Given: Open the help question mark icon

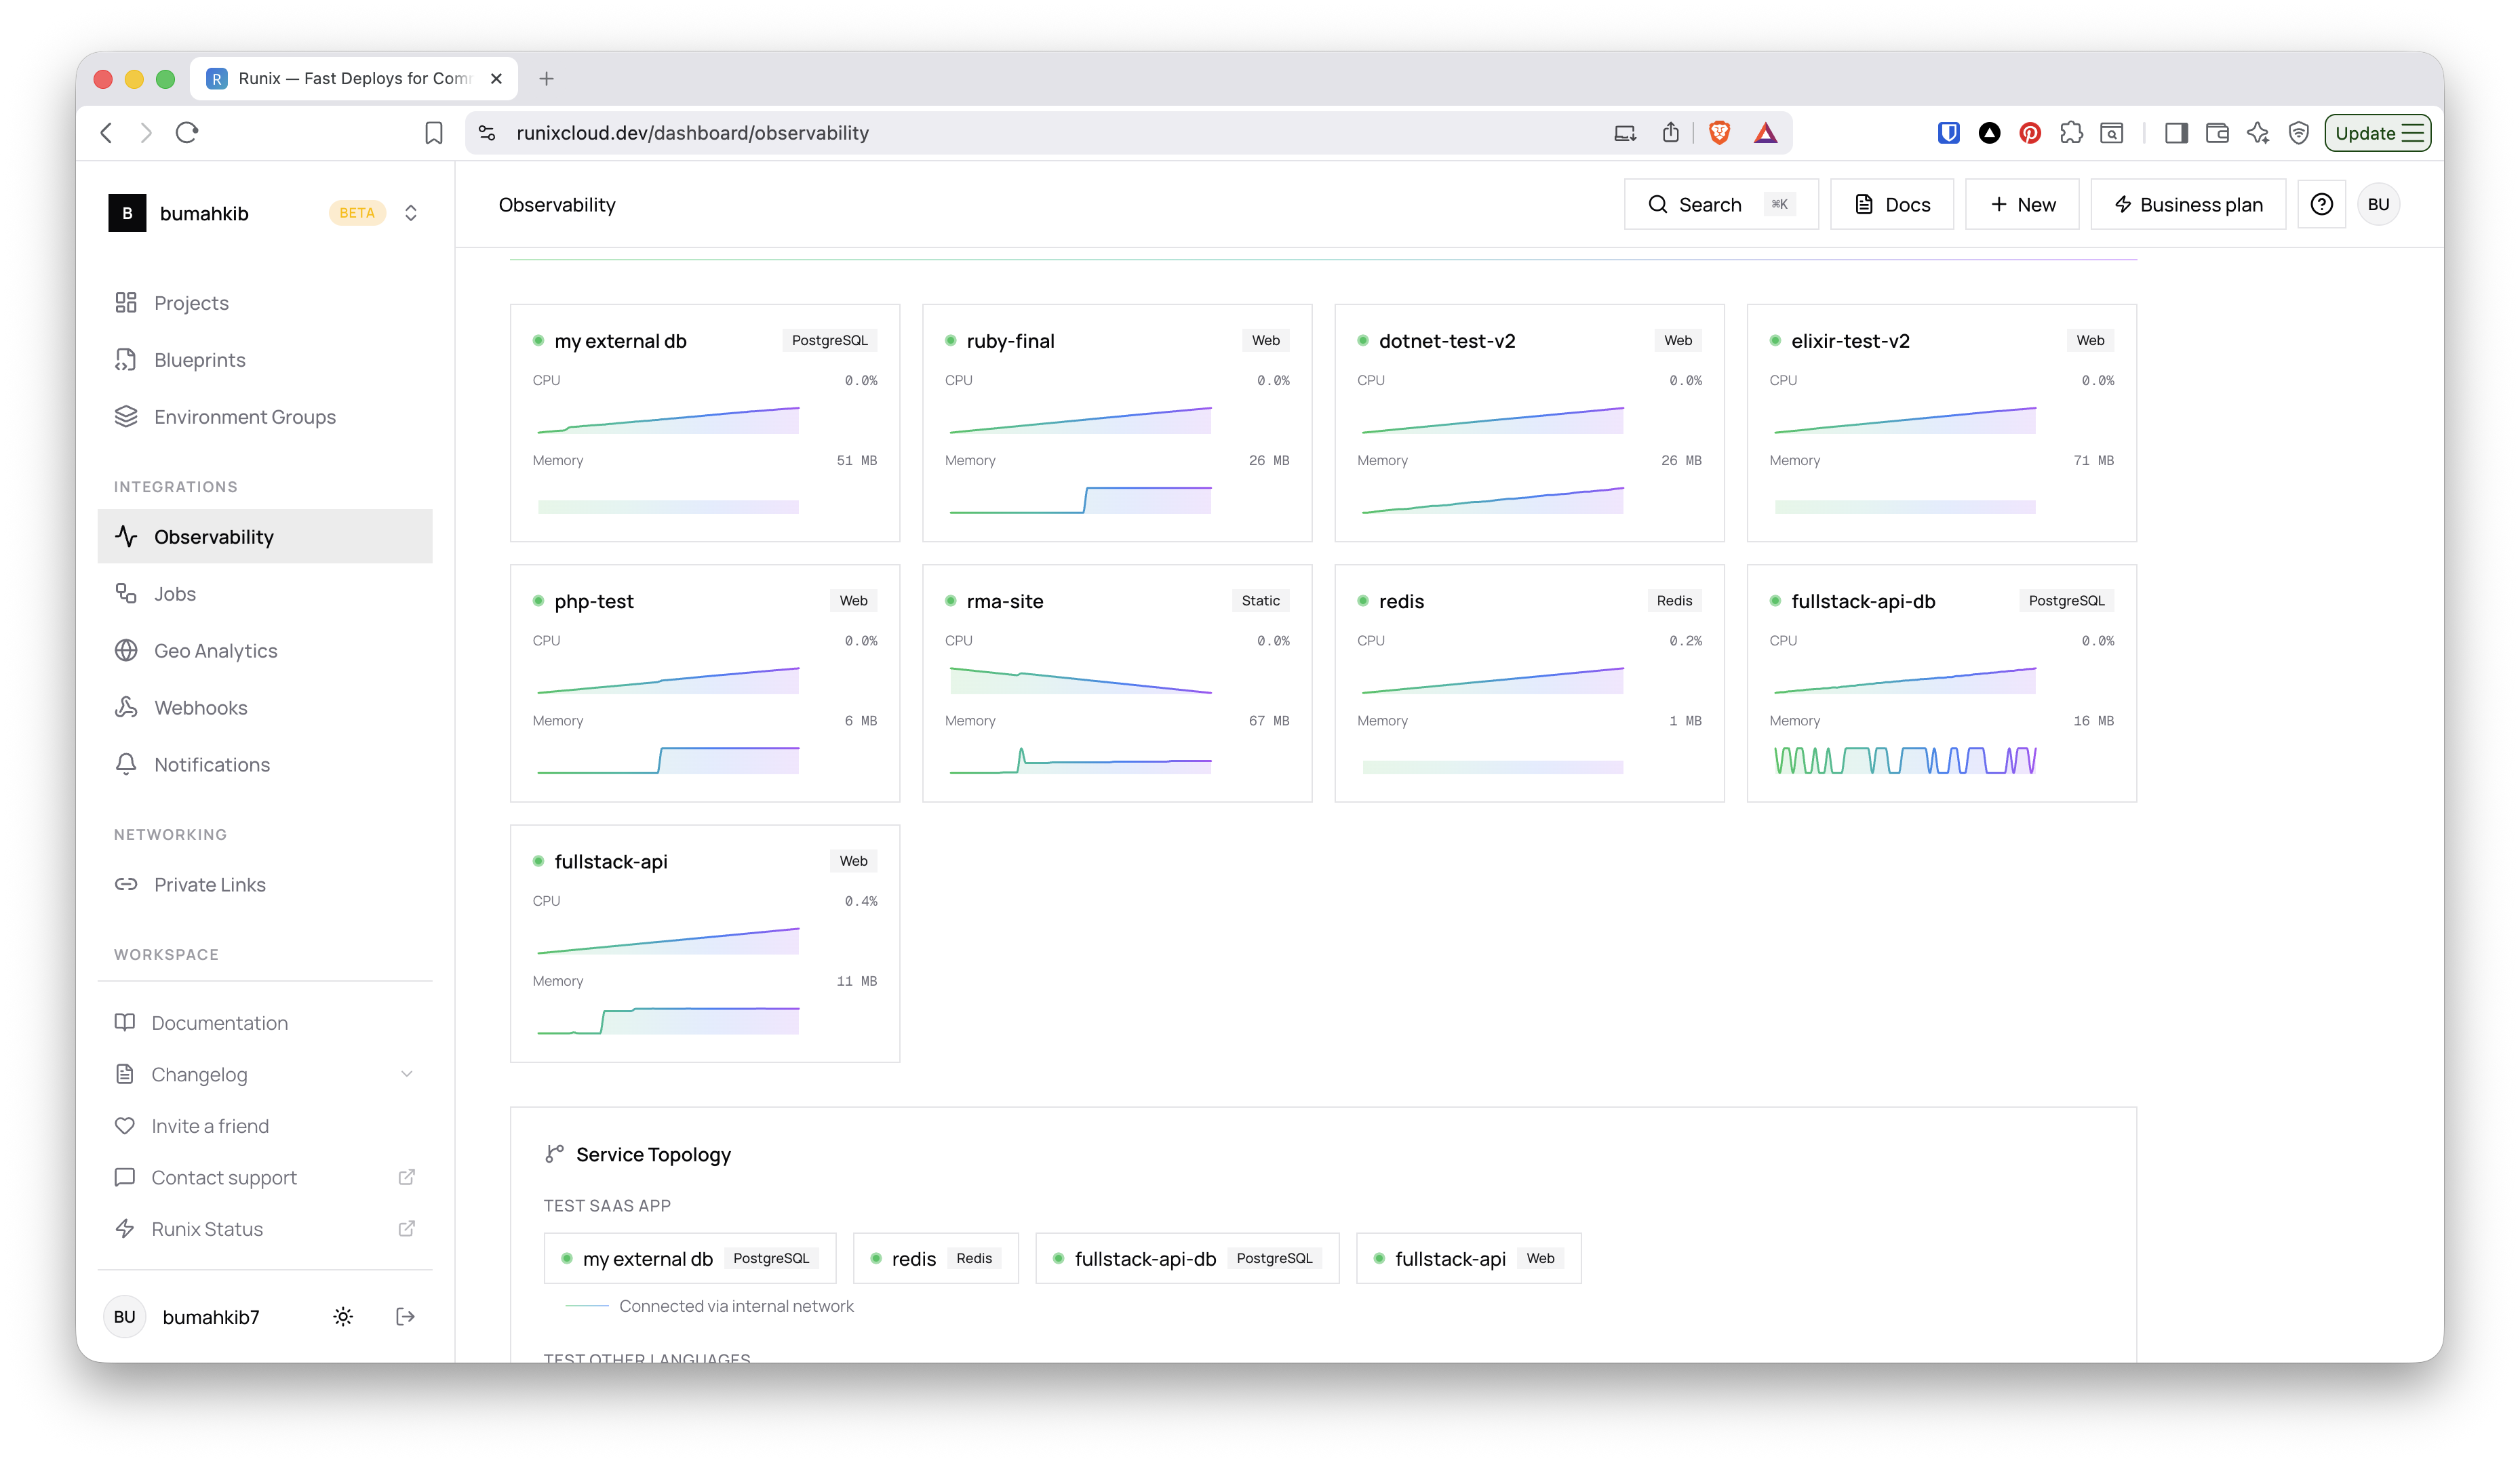Looking at the screenshot, I should point(2321,204).
